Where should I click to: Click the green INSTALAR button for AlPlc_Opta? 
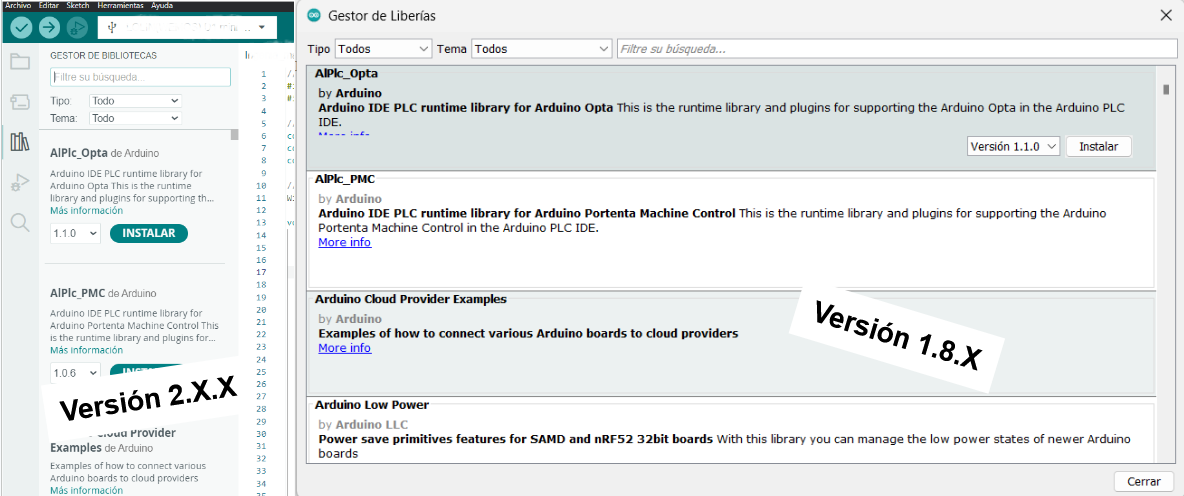tap(149, 233)
